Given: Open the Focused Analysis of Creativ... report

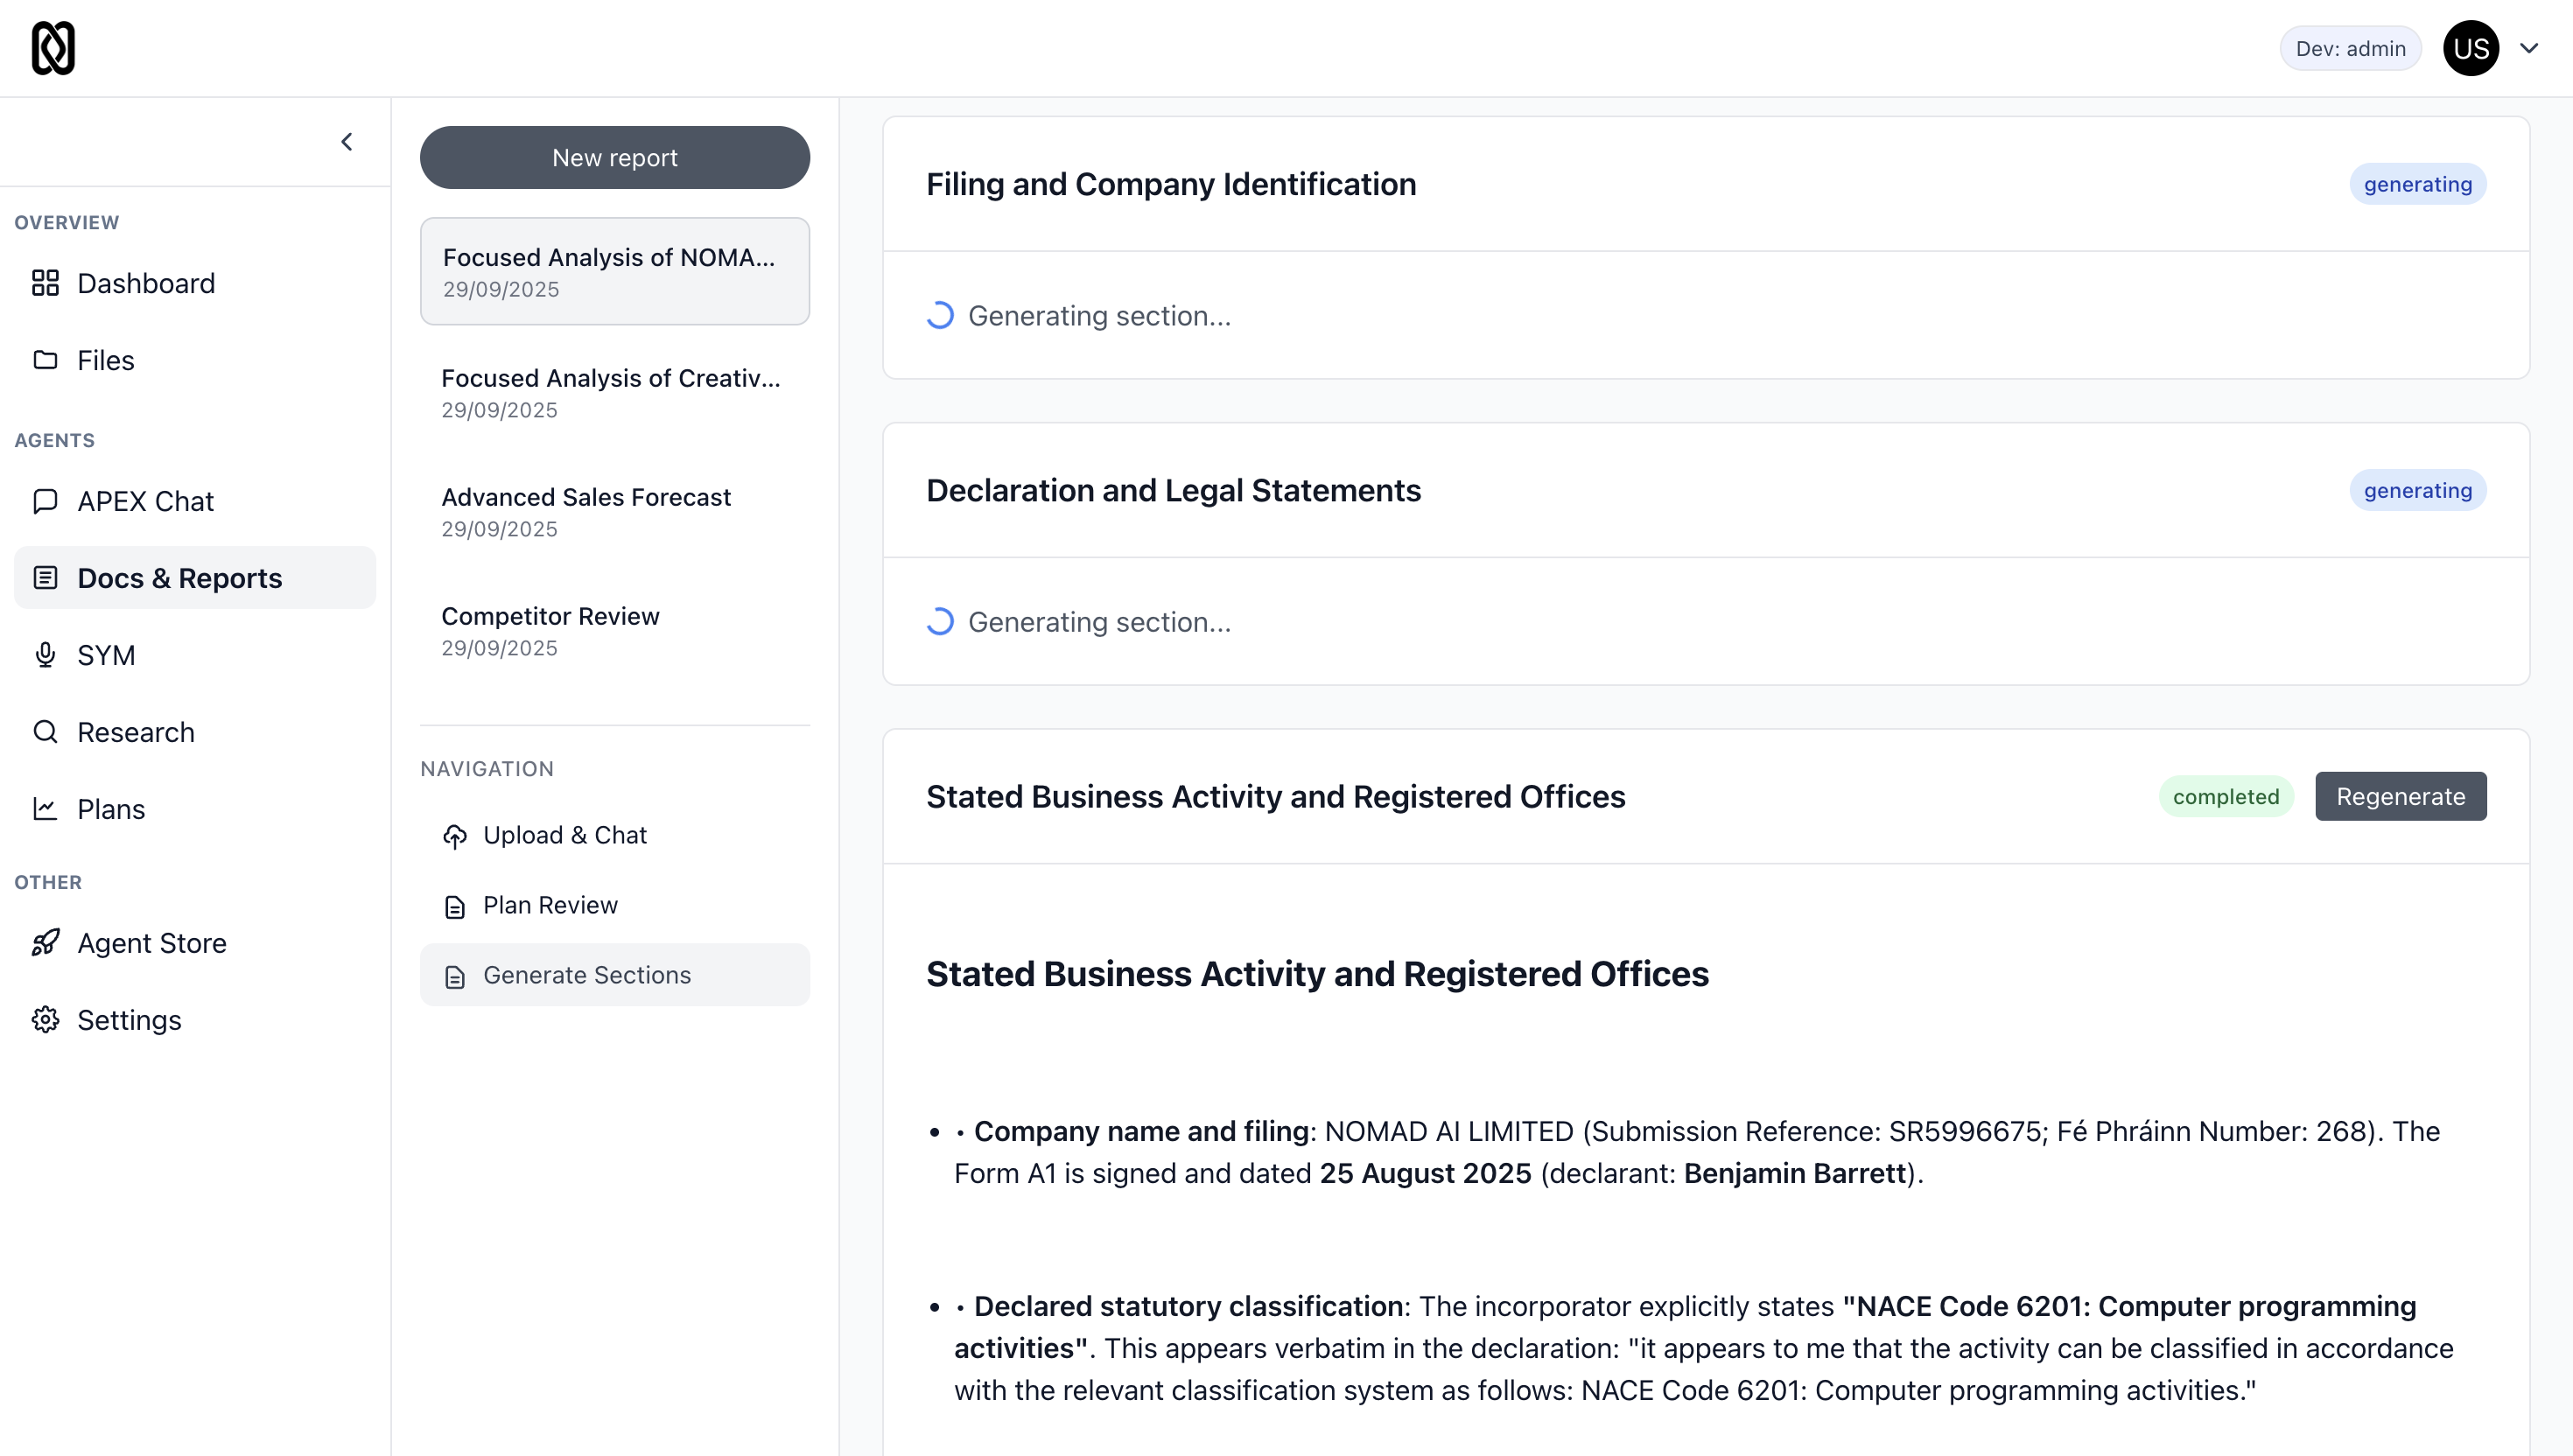Looking at the screenshot, I should [x=612, y=392].
